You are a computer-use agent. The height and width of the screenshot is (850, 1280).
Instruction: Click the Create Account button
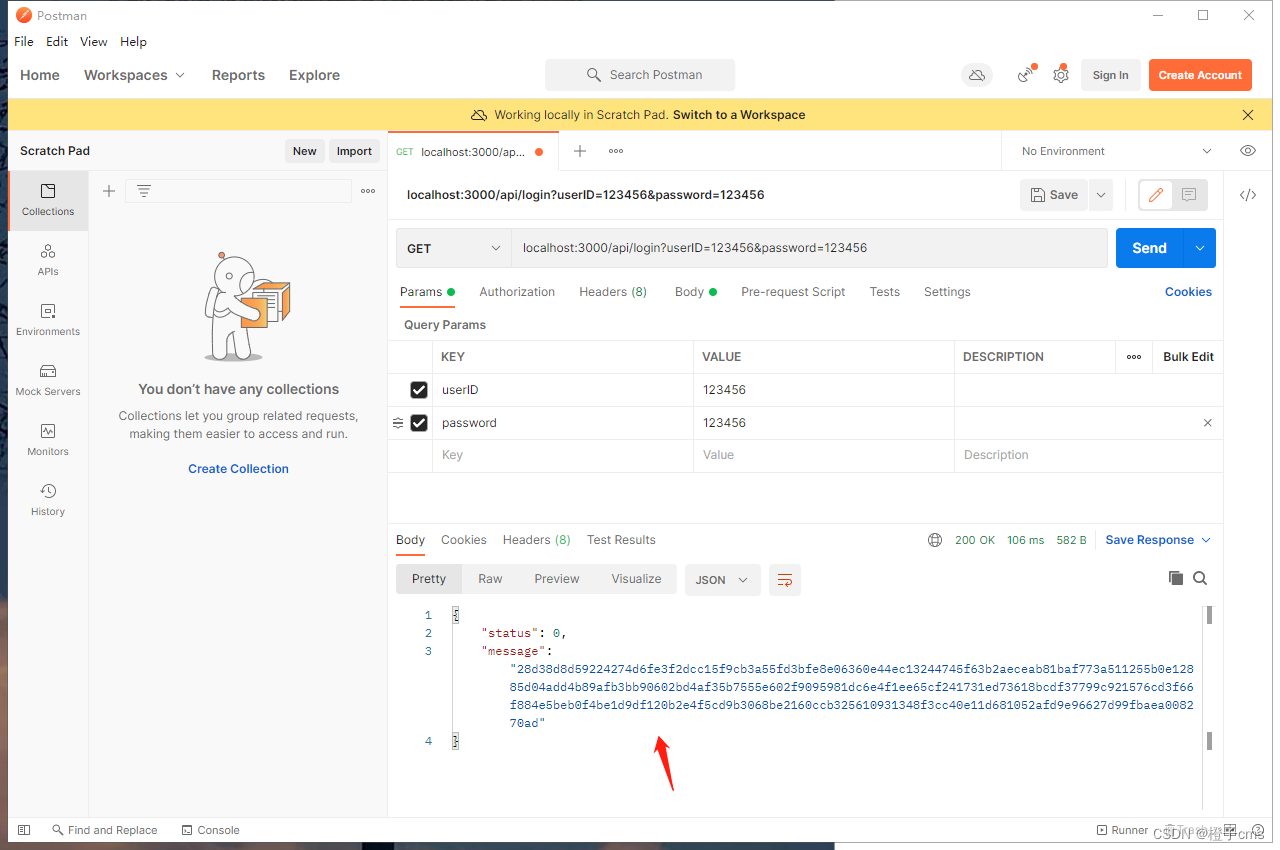tap(1200, 75)
